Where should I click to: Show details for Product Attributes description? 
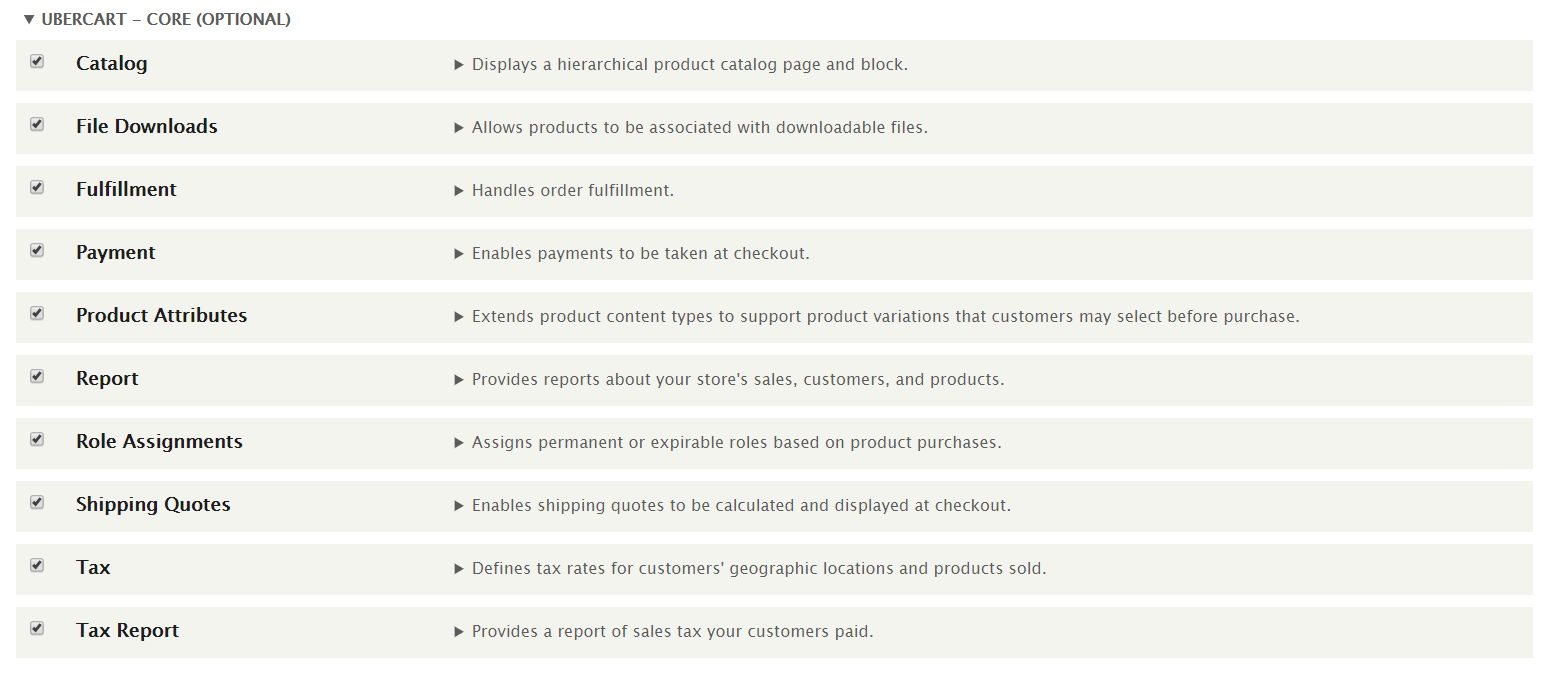point(459,317)
